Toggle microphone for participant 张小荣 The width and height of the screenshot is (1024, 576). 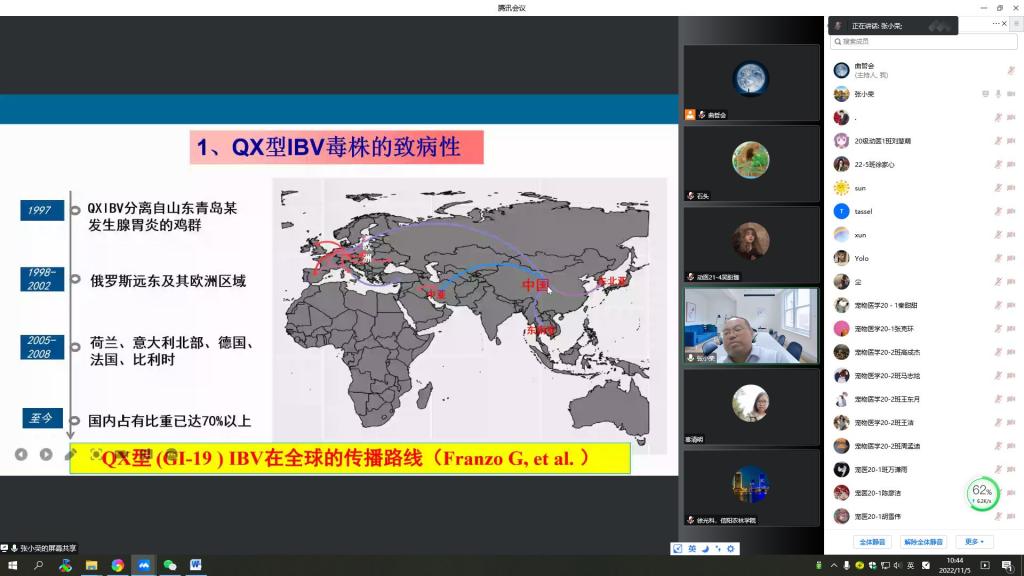tap(998, 94)
